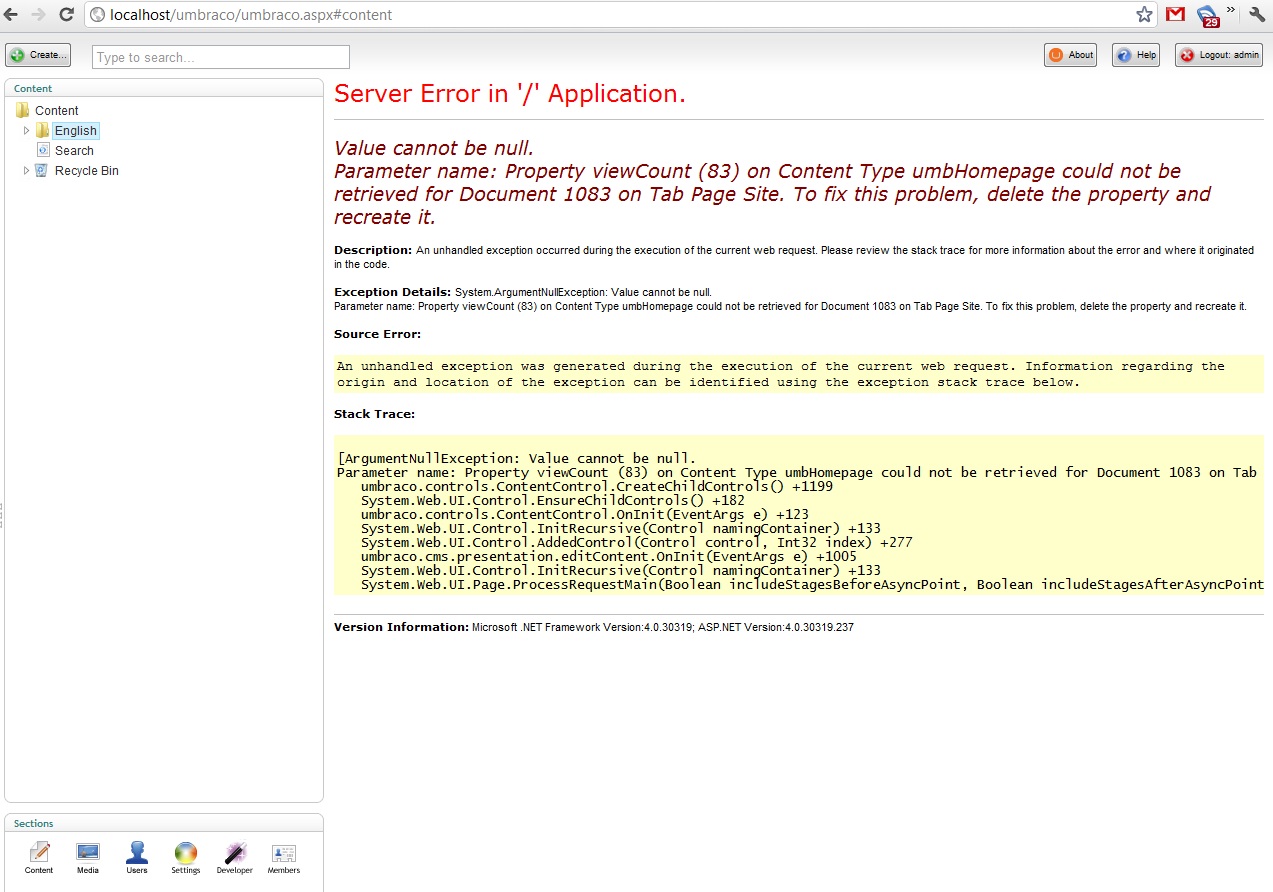Click the Description paragraph label

(x=373, y=250)
